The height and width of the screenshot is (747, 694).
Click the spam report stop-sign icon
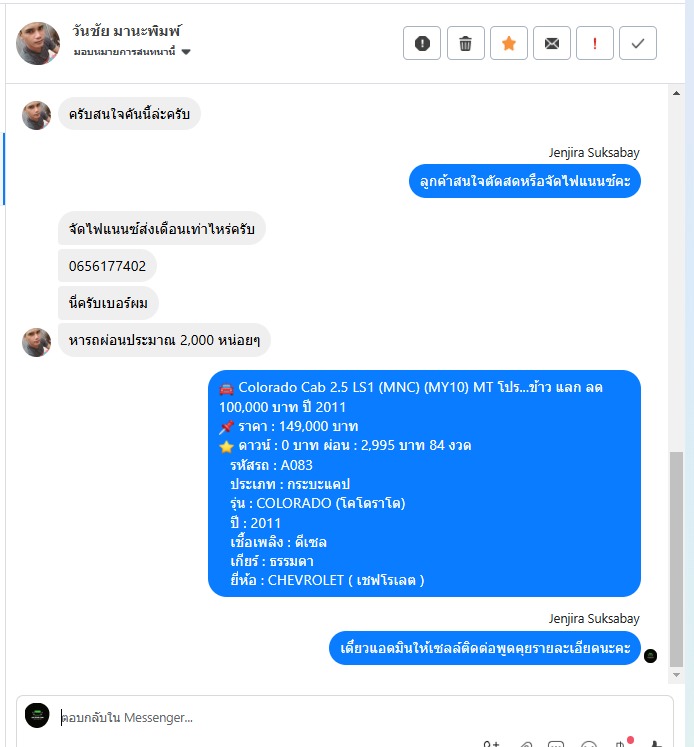[422, 43]
